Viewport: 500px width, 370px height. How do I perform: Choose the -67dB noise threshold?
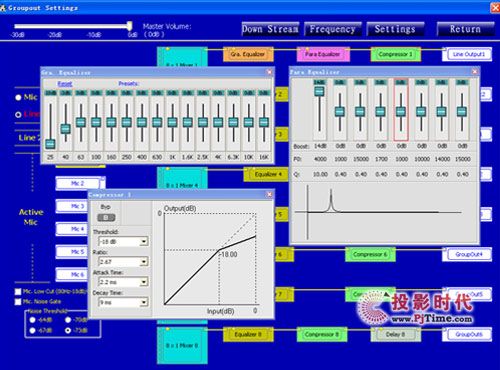tap(32, 330)
